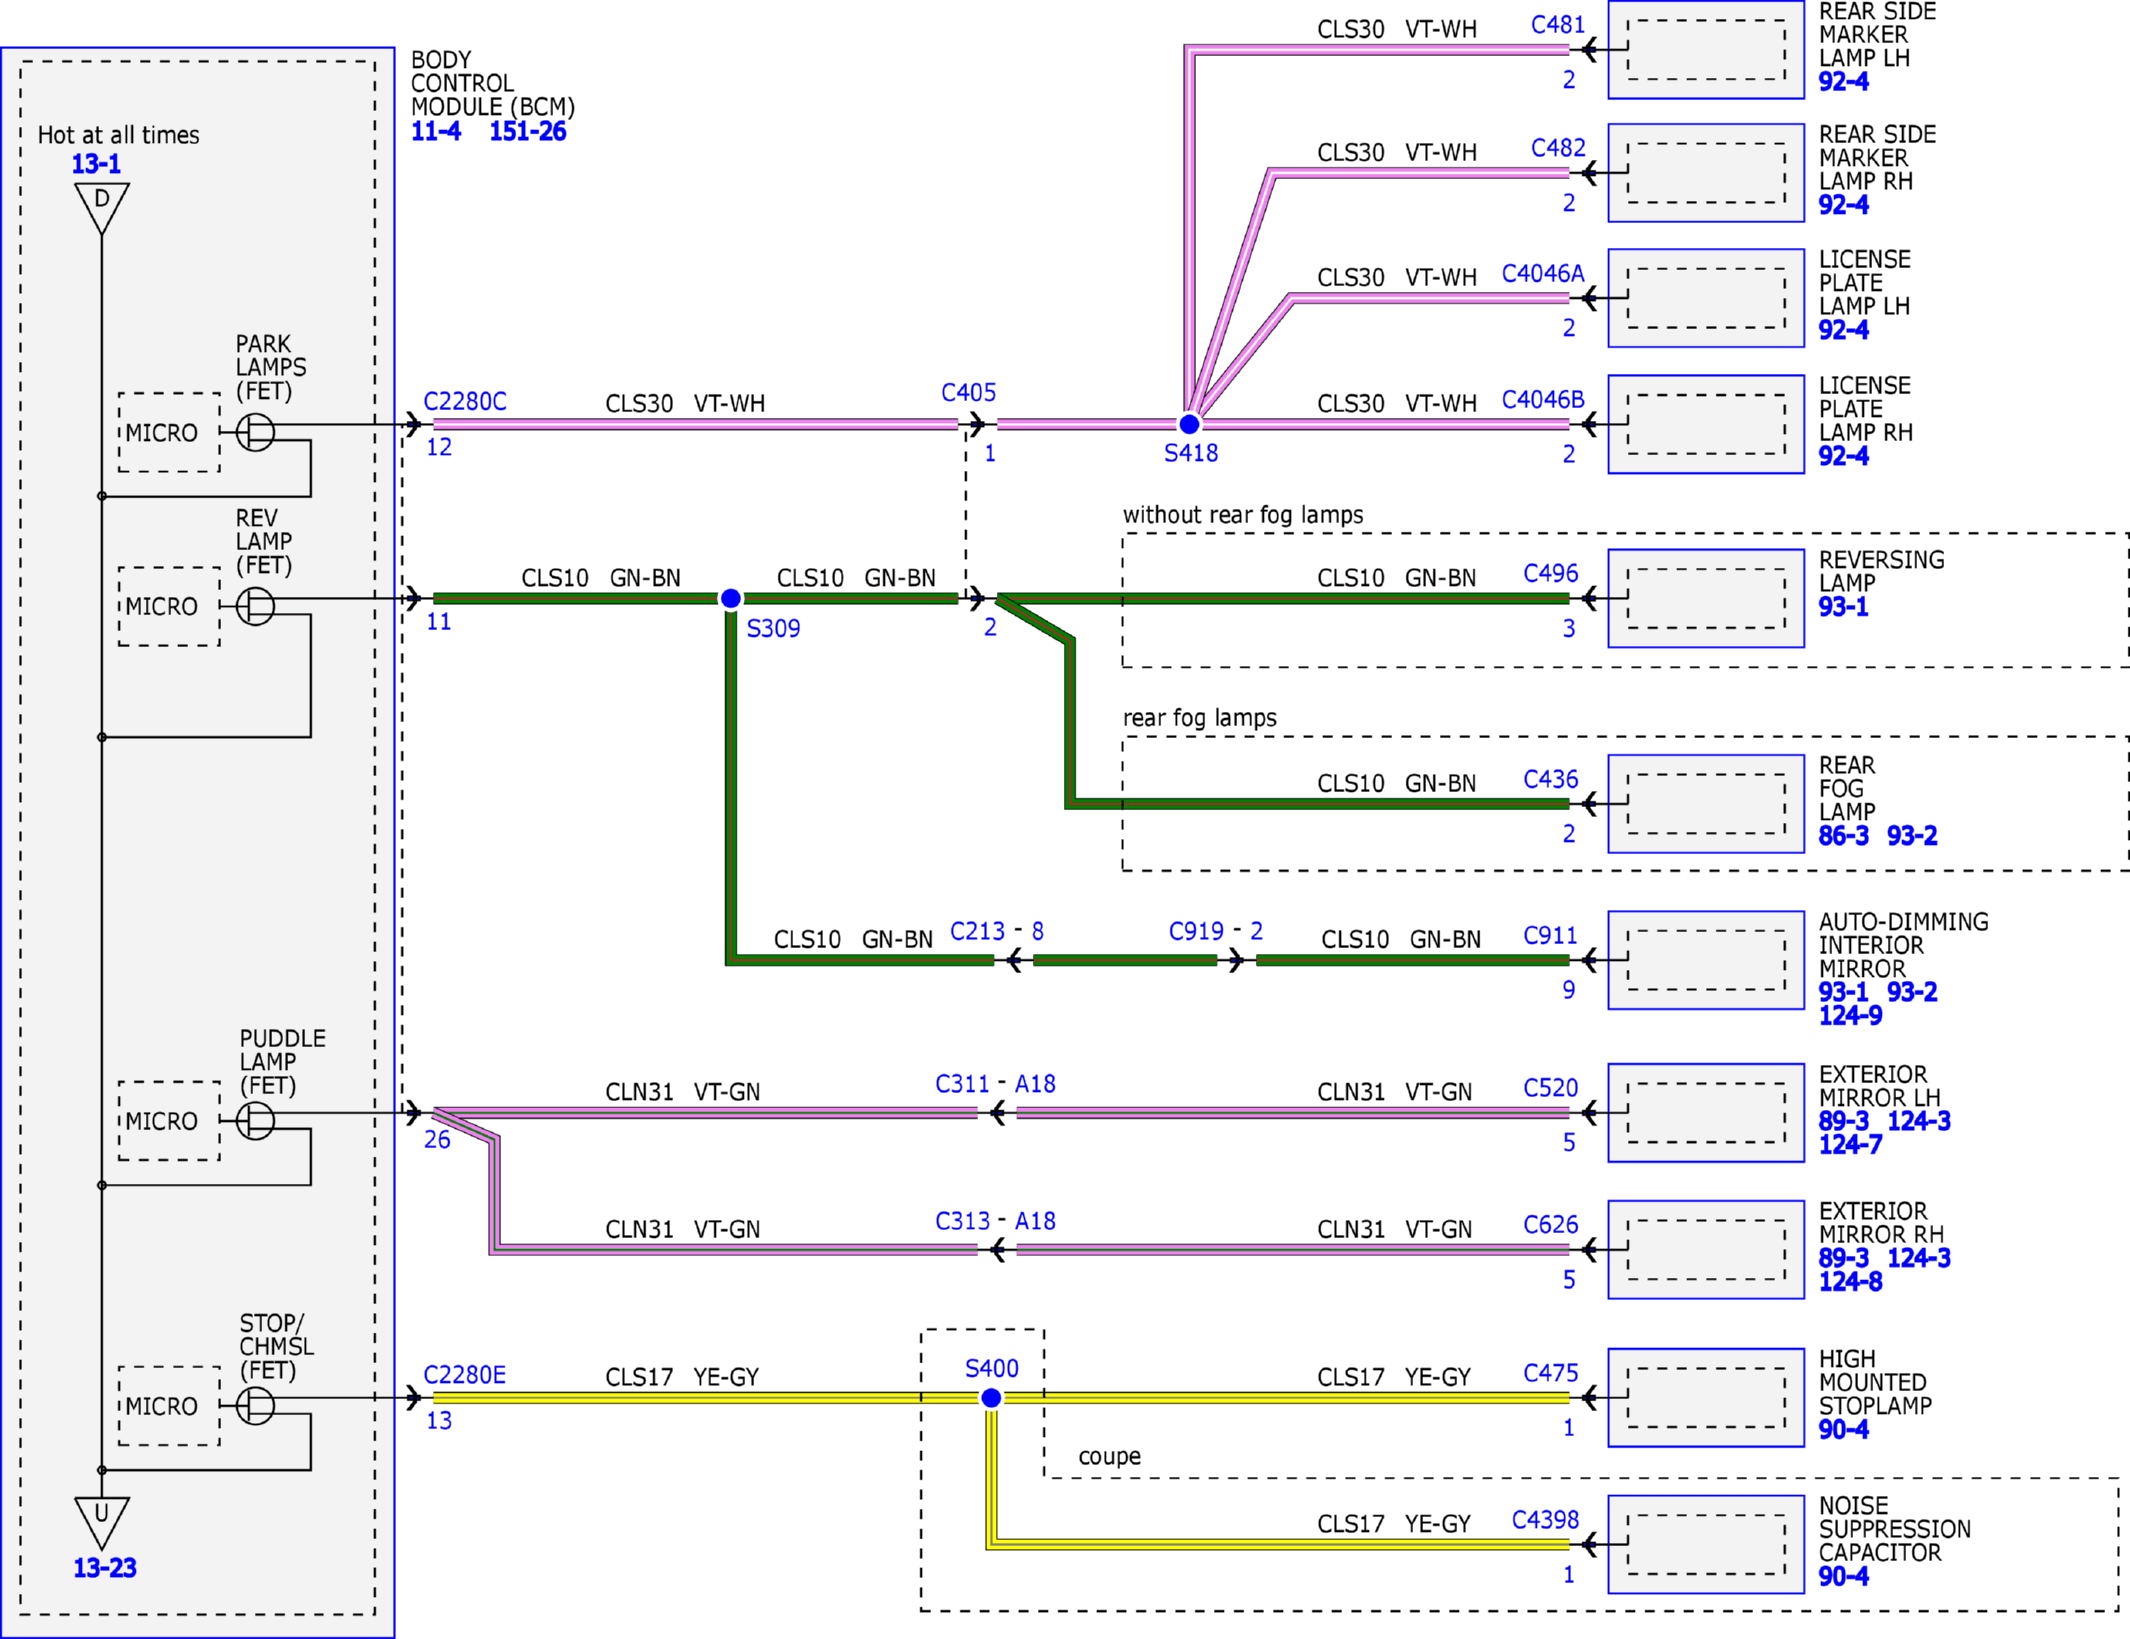Click the S418 splice node

pos(1189,424)
